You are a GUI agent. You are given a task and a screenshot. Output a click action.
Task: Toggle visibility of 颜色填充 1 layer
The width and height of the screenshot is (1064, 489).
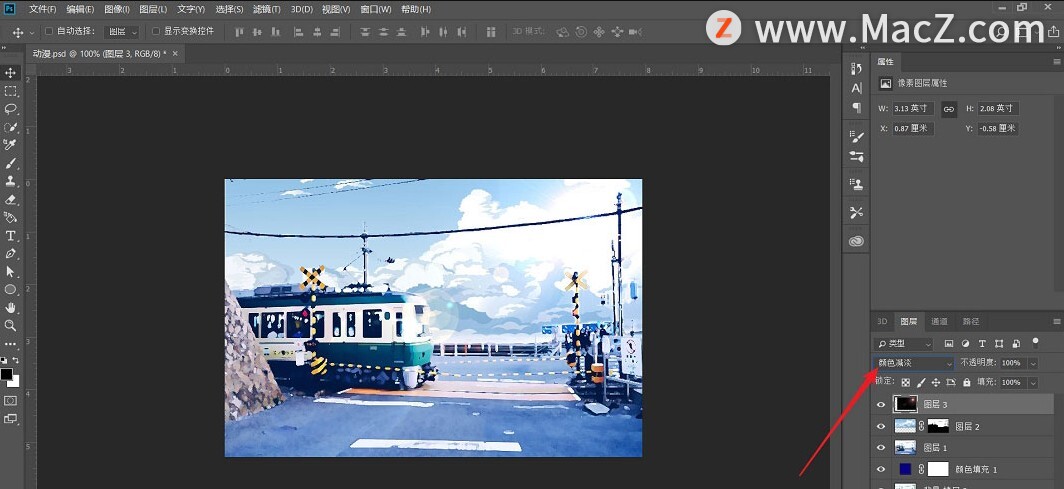point(881,469)
